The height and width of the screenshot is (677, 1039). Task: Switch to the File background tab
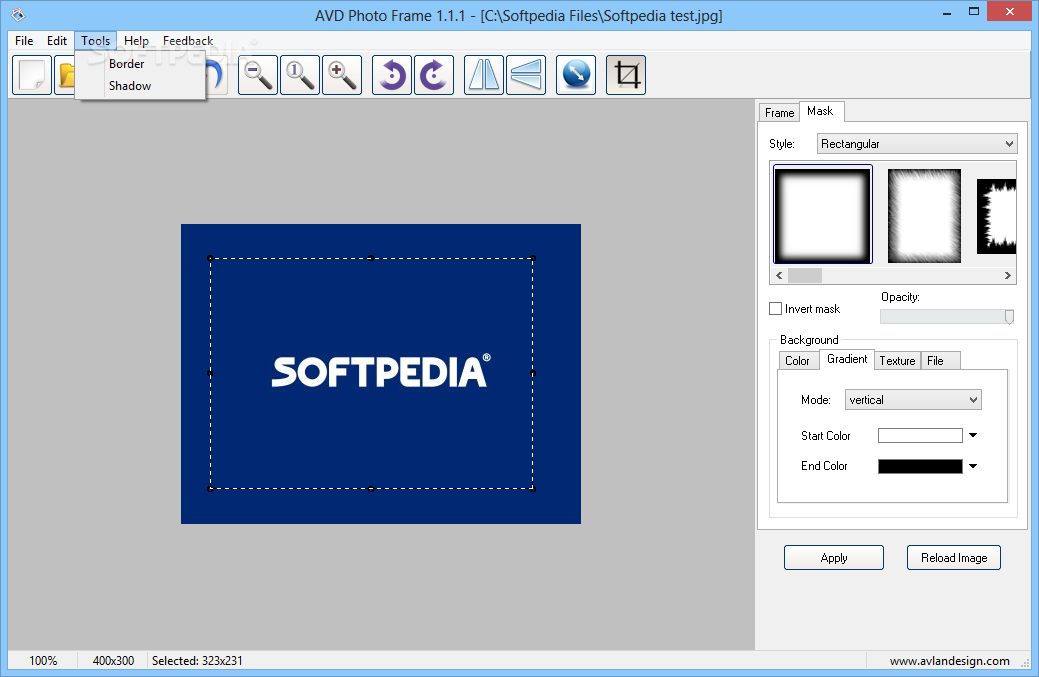(940, 360)
